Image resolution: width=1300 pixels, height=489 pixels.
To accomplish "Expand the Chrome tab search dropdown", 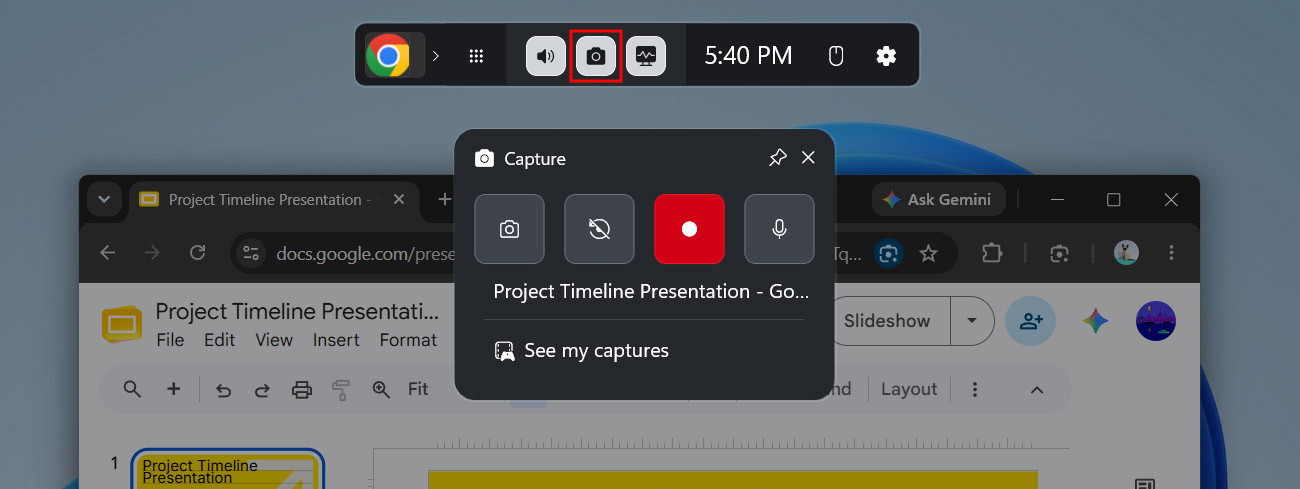I will pos(104,200).
